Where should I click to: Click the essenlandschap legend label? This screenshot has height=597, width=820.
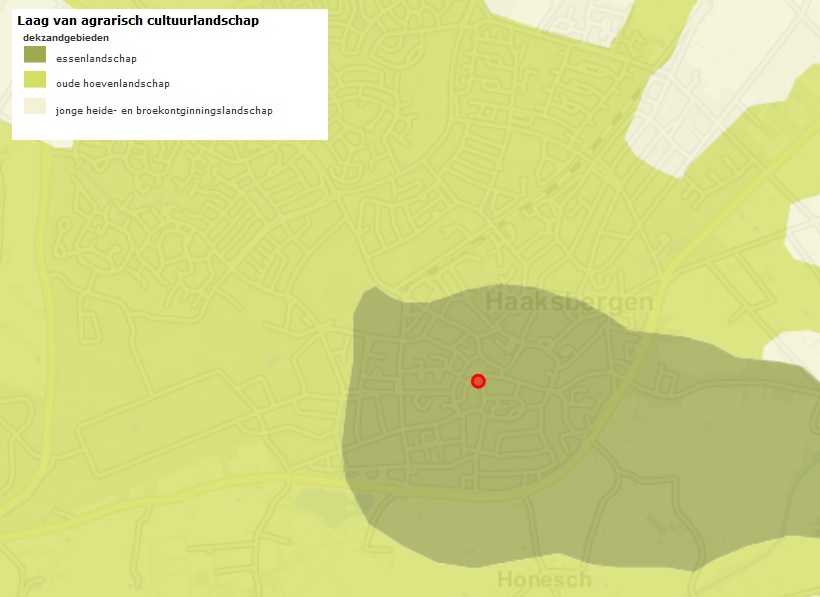tap(96, 59)
